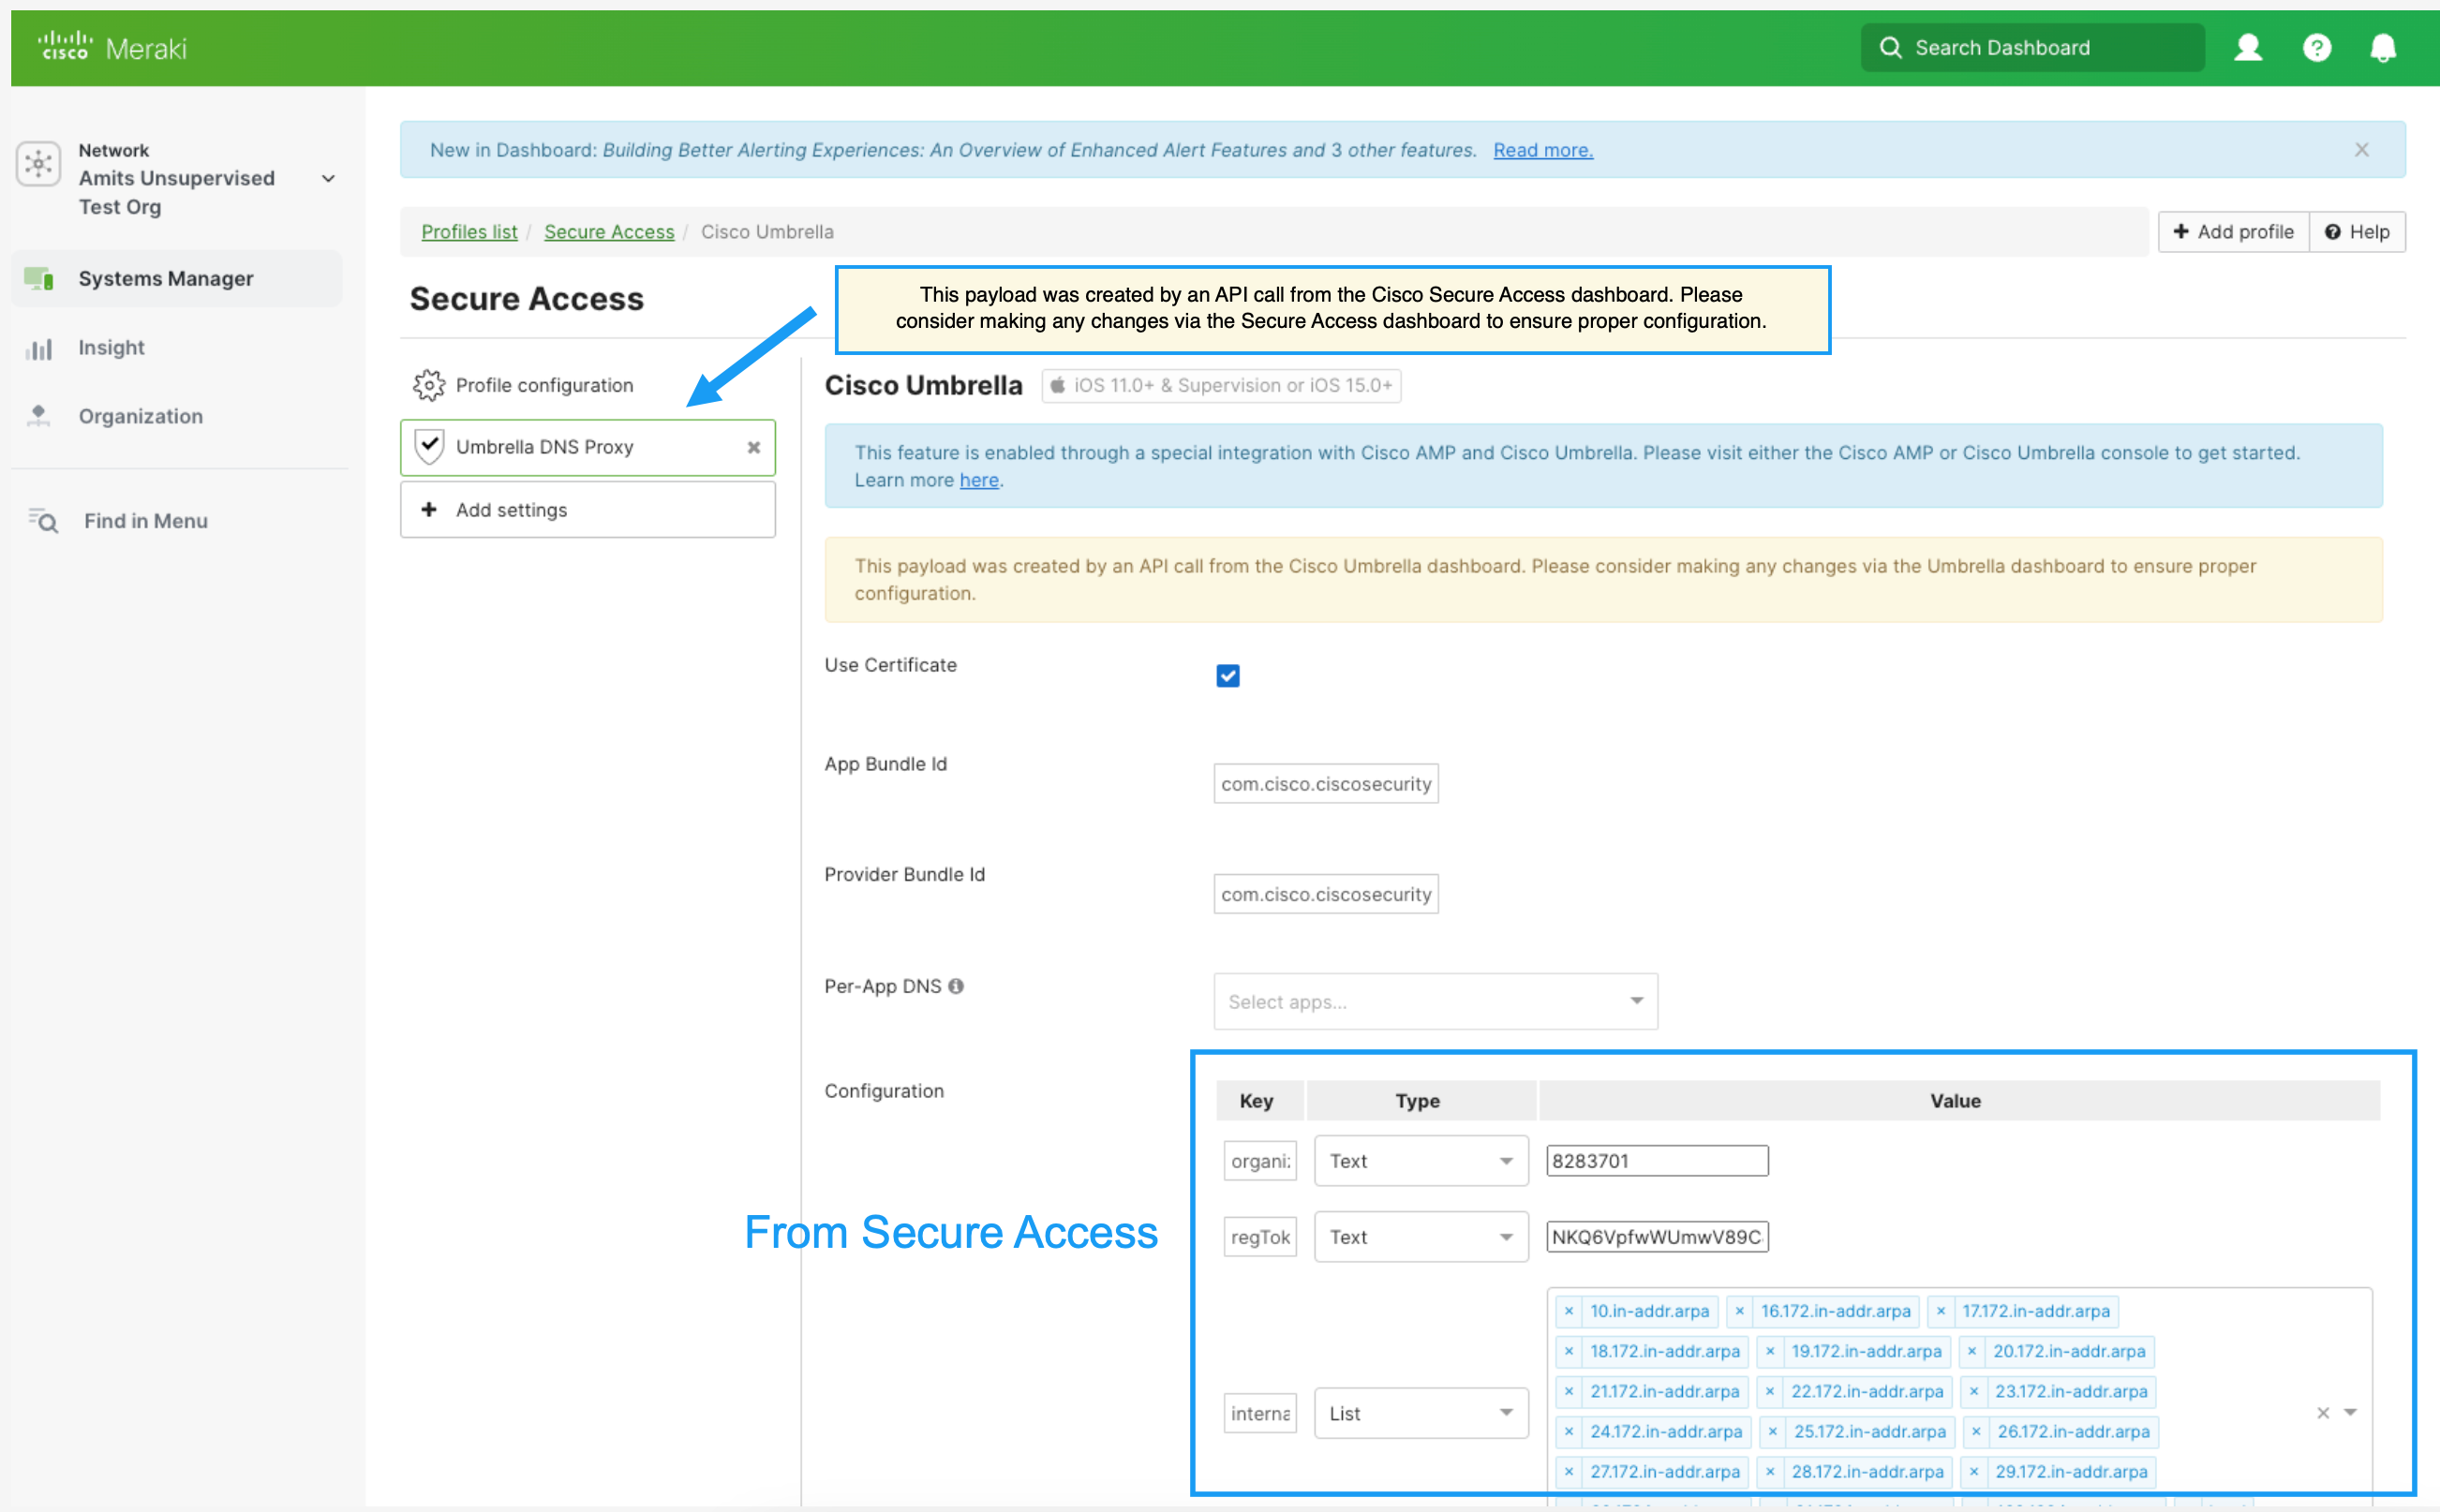
Task: Follow the Read more link
Action: coord(1543,150)
